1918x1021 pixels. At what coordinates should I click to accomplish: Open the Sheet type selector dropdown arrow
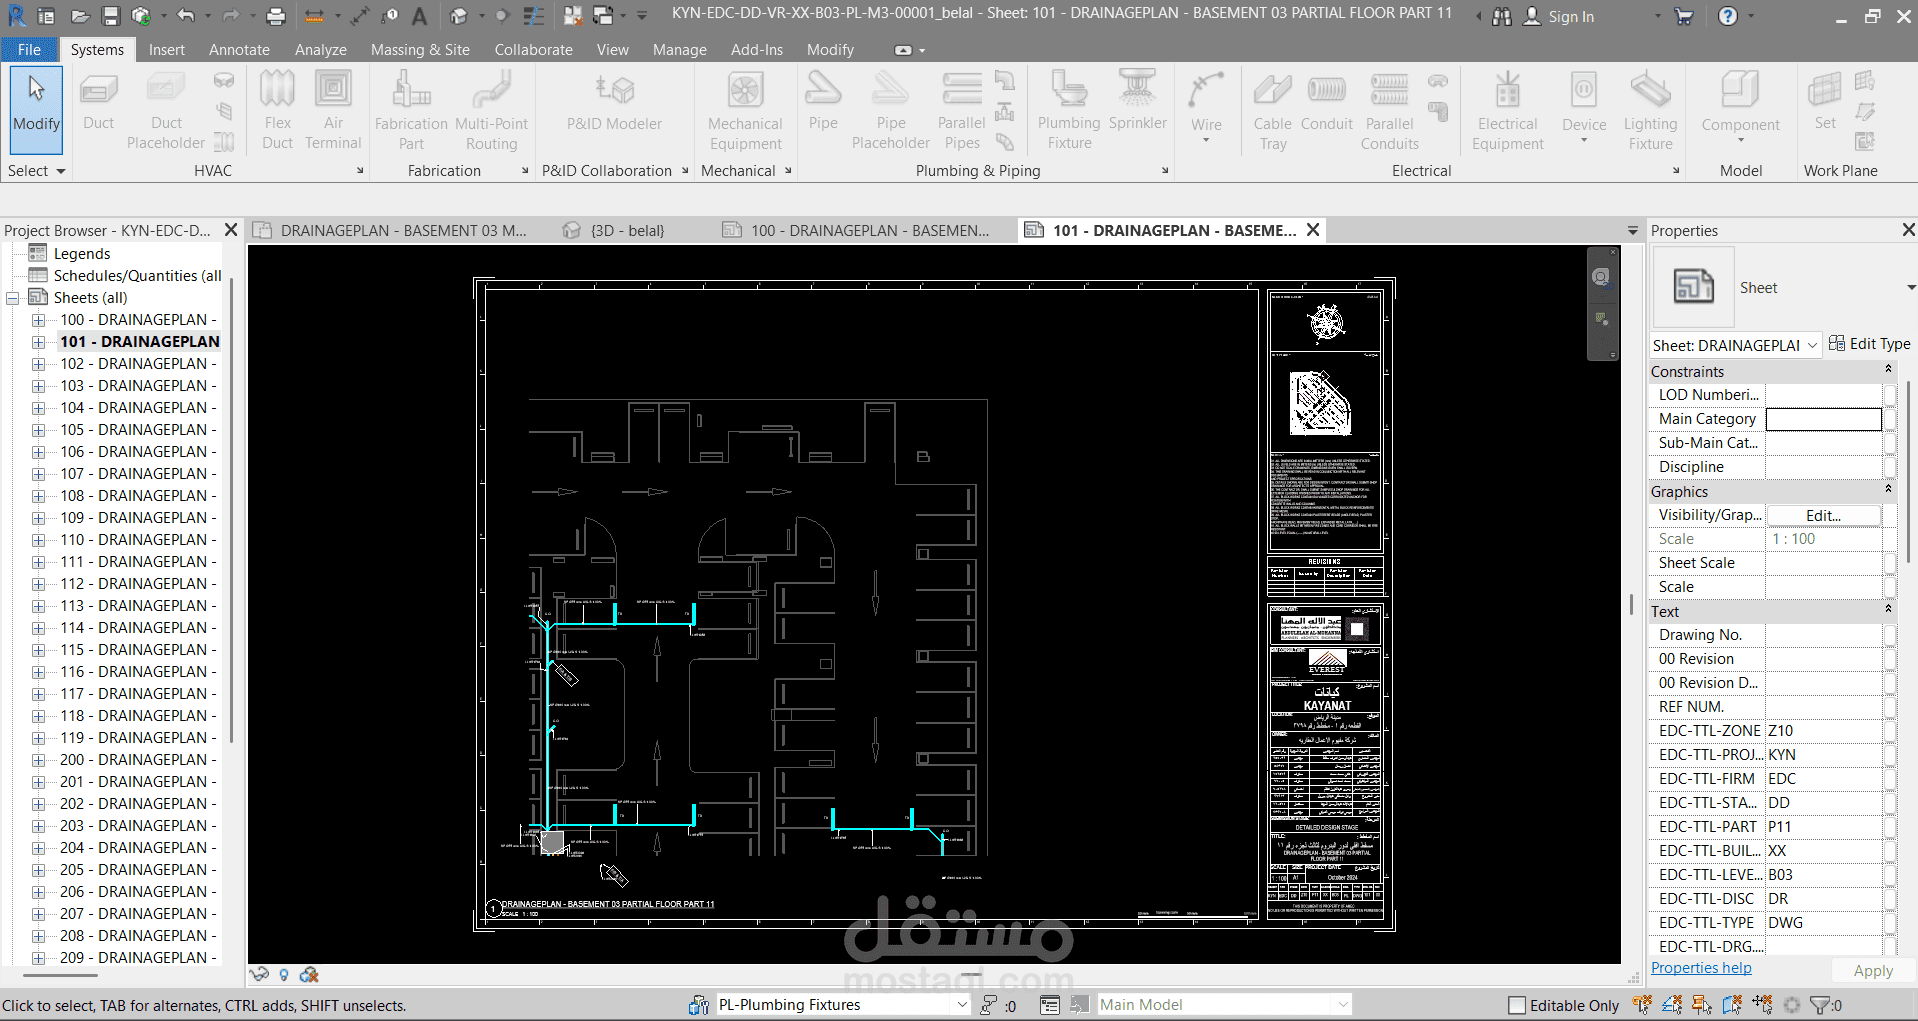click(x=1911, y=288)
